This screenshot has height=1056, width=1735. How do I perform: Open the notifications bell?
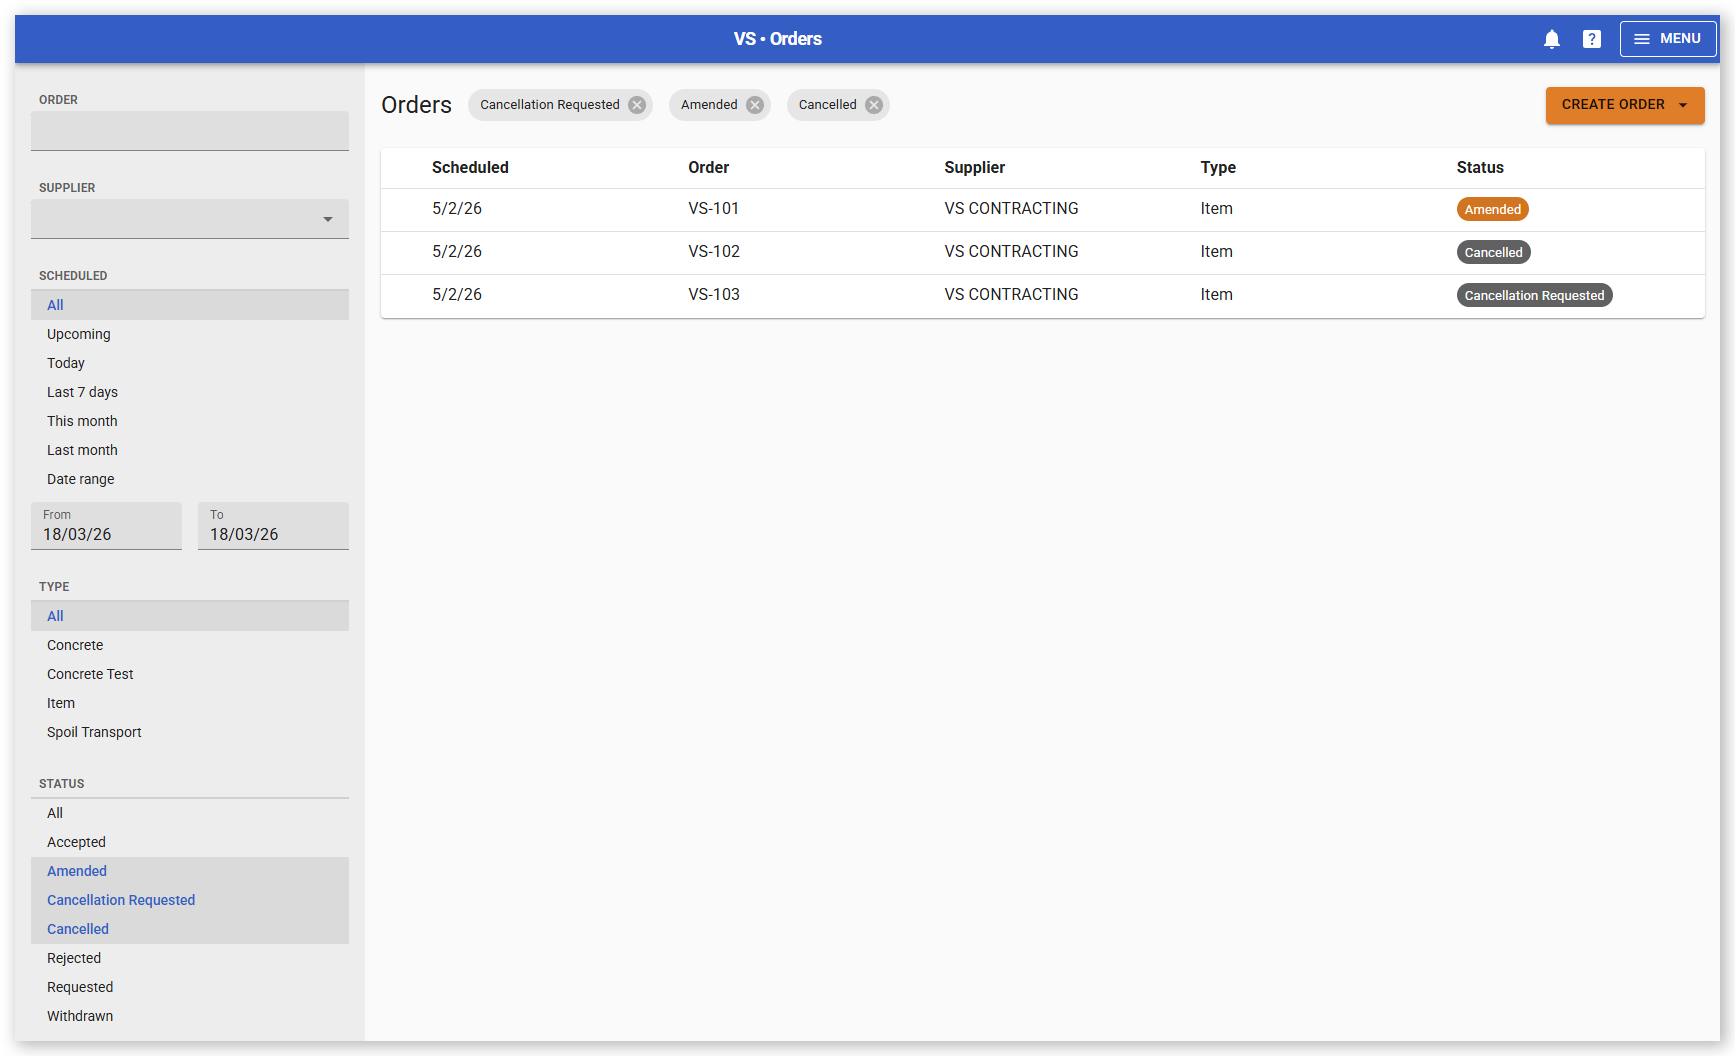(1551, 39)
